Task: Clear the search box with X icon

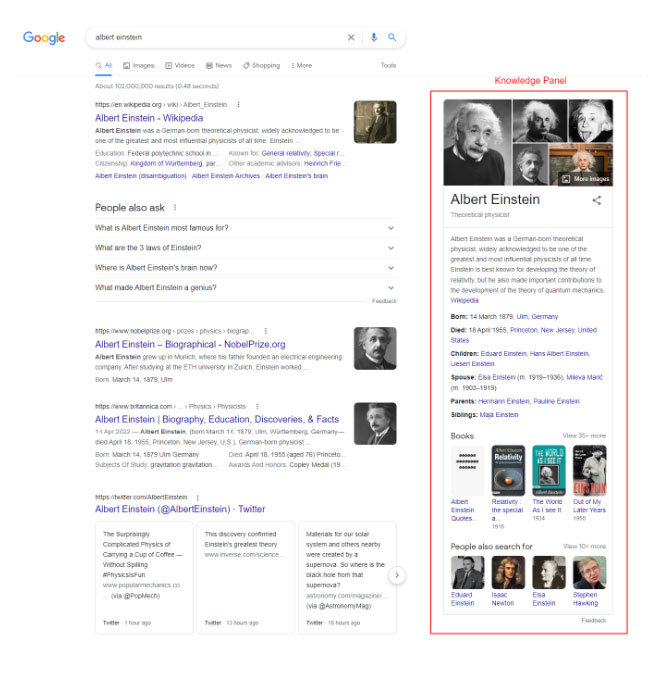Action: coord(351,37)
